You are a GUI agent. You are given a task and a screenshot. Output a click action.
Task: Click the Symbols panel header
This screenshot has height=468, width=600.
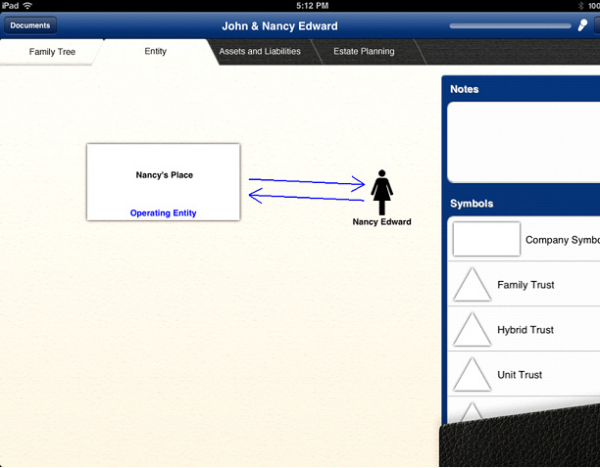[471, 204]
